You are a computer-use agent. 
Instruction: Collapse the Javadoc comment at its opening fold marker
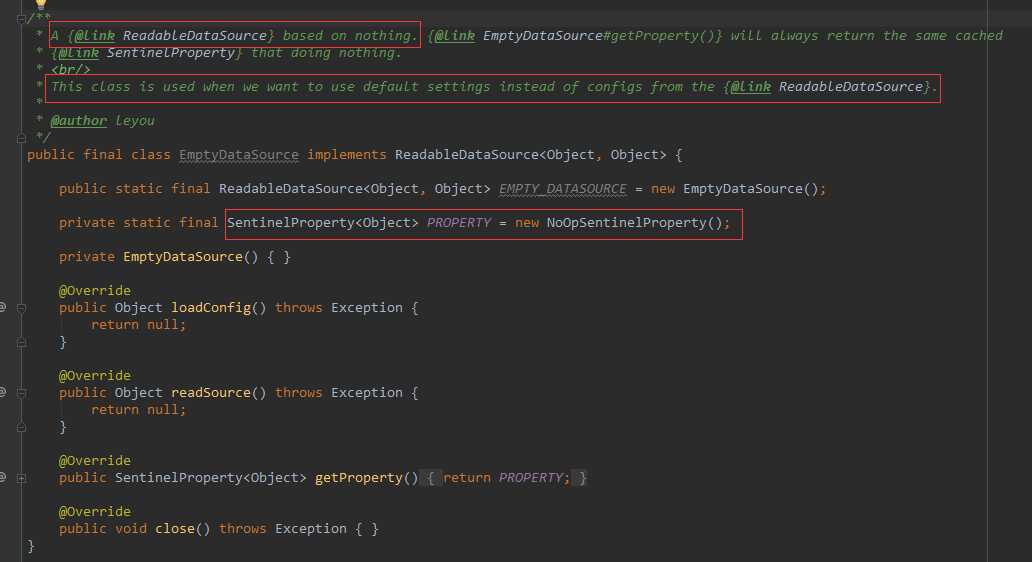pos(21,18)
